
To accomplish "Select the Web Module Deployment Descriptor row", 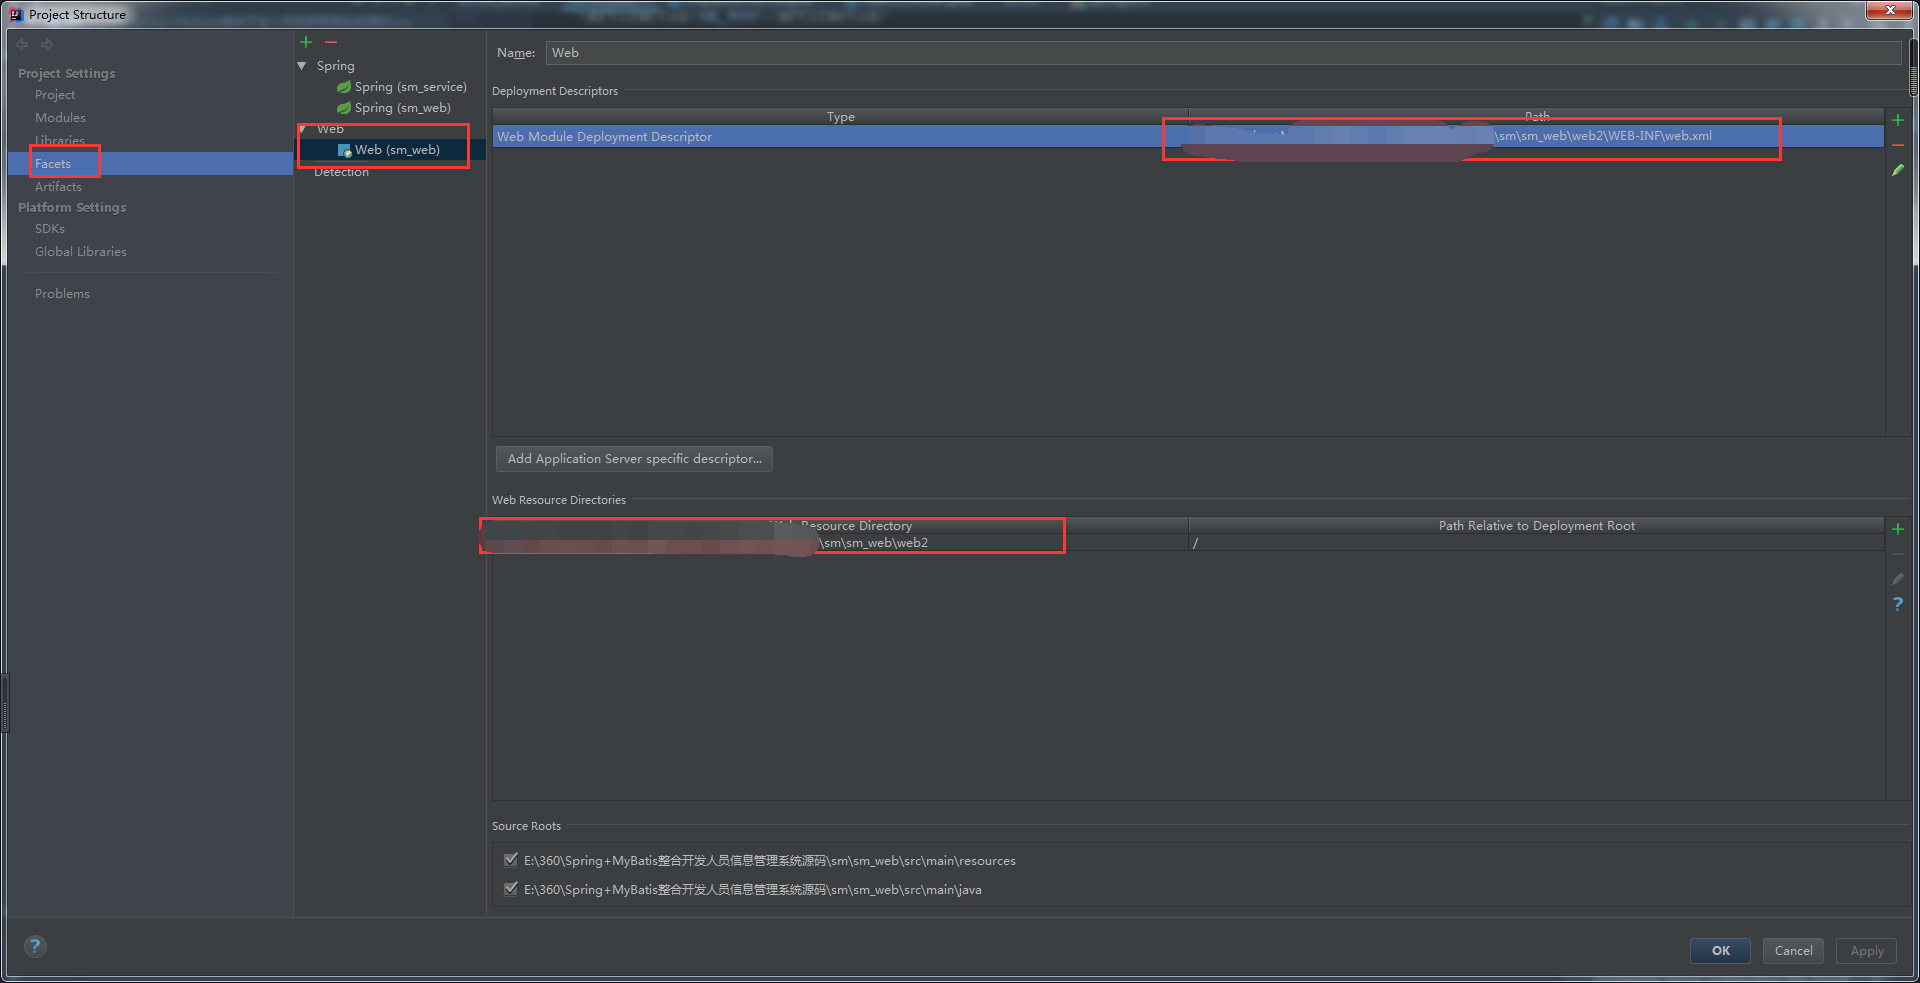I will pos(1188,136).
